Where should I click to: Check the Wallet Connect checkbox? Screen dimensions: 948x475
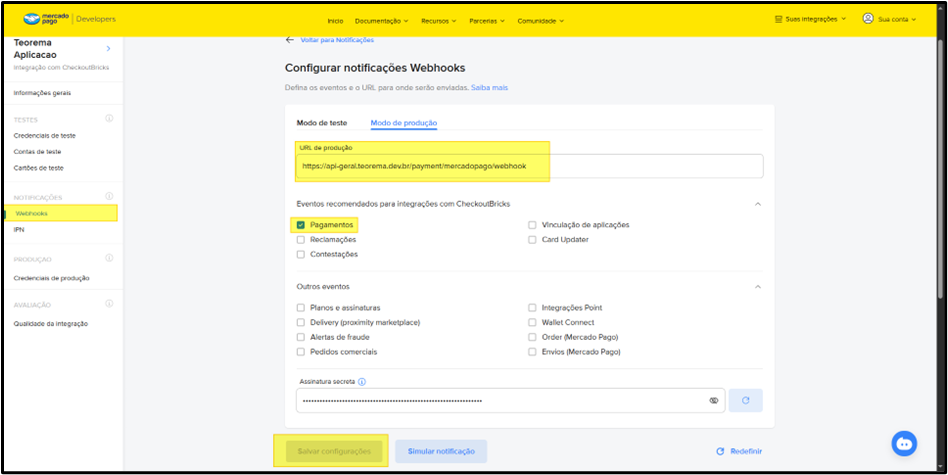[x=532, y=322]
